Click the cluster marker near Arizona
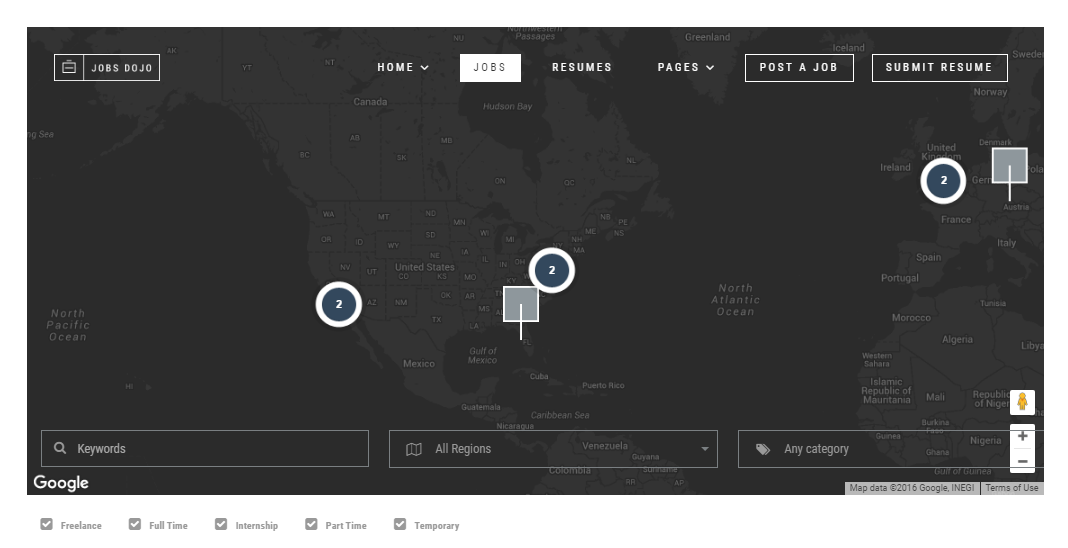The image size is (1068, 548). [x=339, y=304]
